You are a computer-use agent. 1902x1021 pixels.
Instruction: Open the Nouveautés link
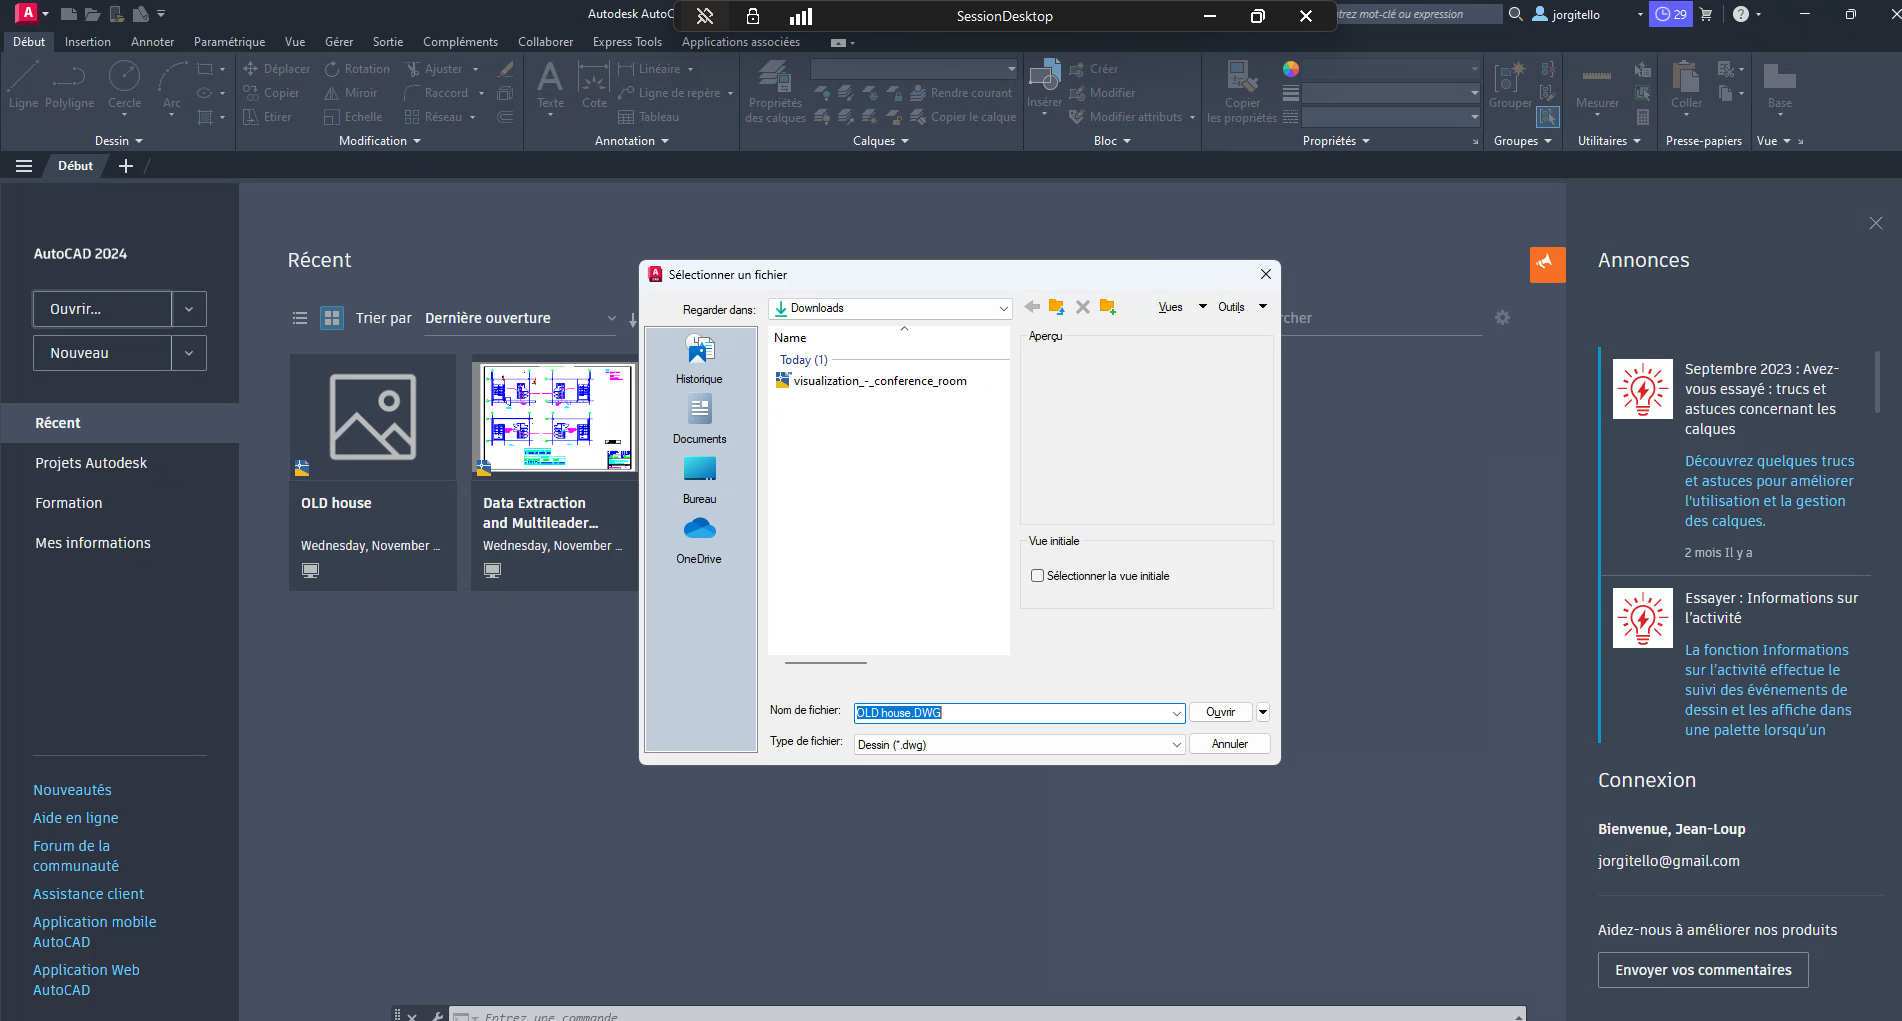(72, 790)
